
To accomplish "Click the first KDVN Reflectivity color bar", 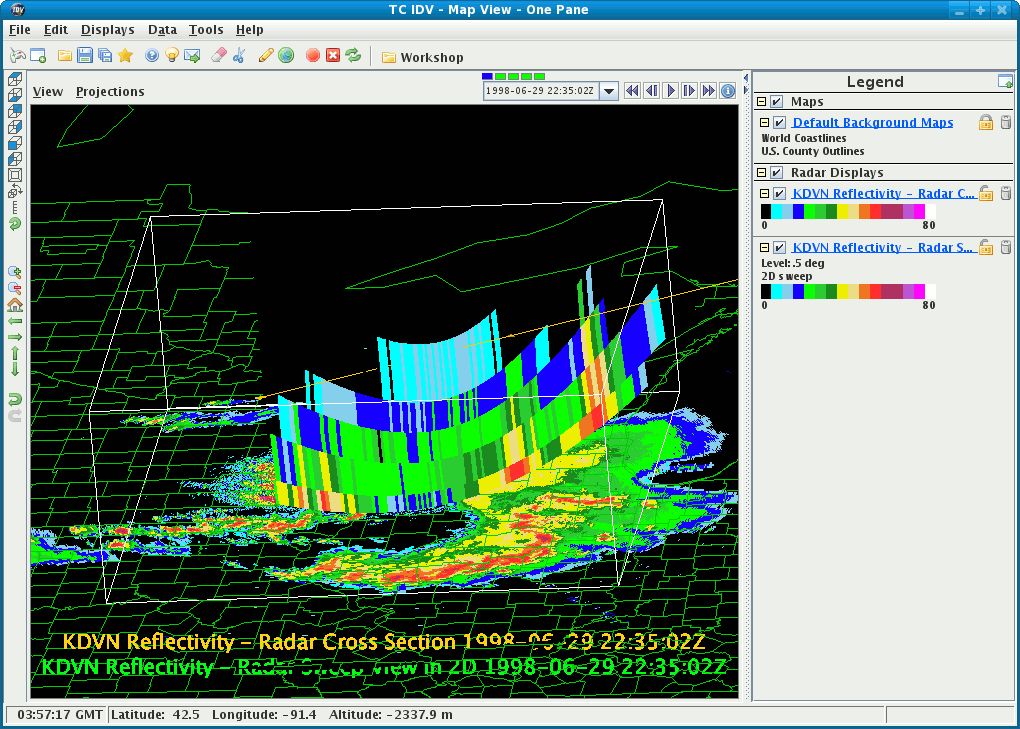I will click(x=848, y=211).
